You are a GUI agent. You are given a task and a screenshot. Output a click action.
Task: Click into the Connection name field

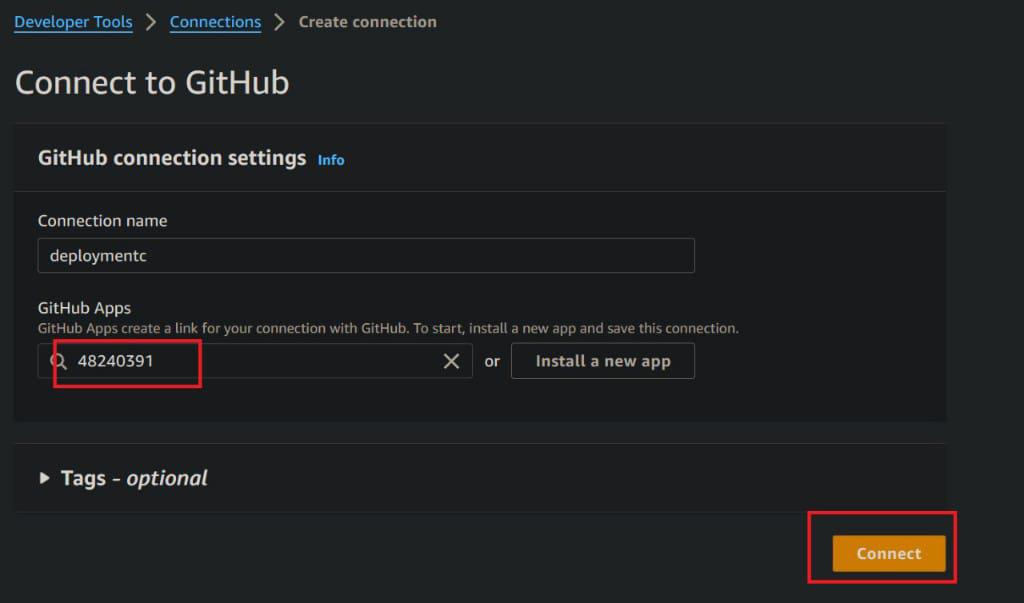[366, 255]
